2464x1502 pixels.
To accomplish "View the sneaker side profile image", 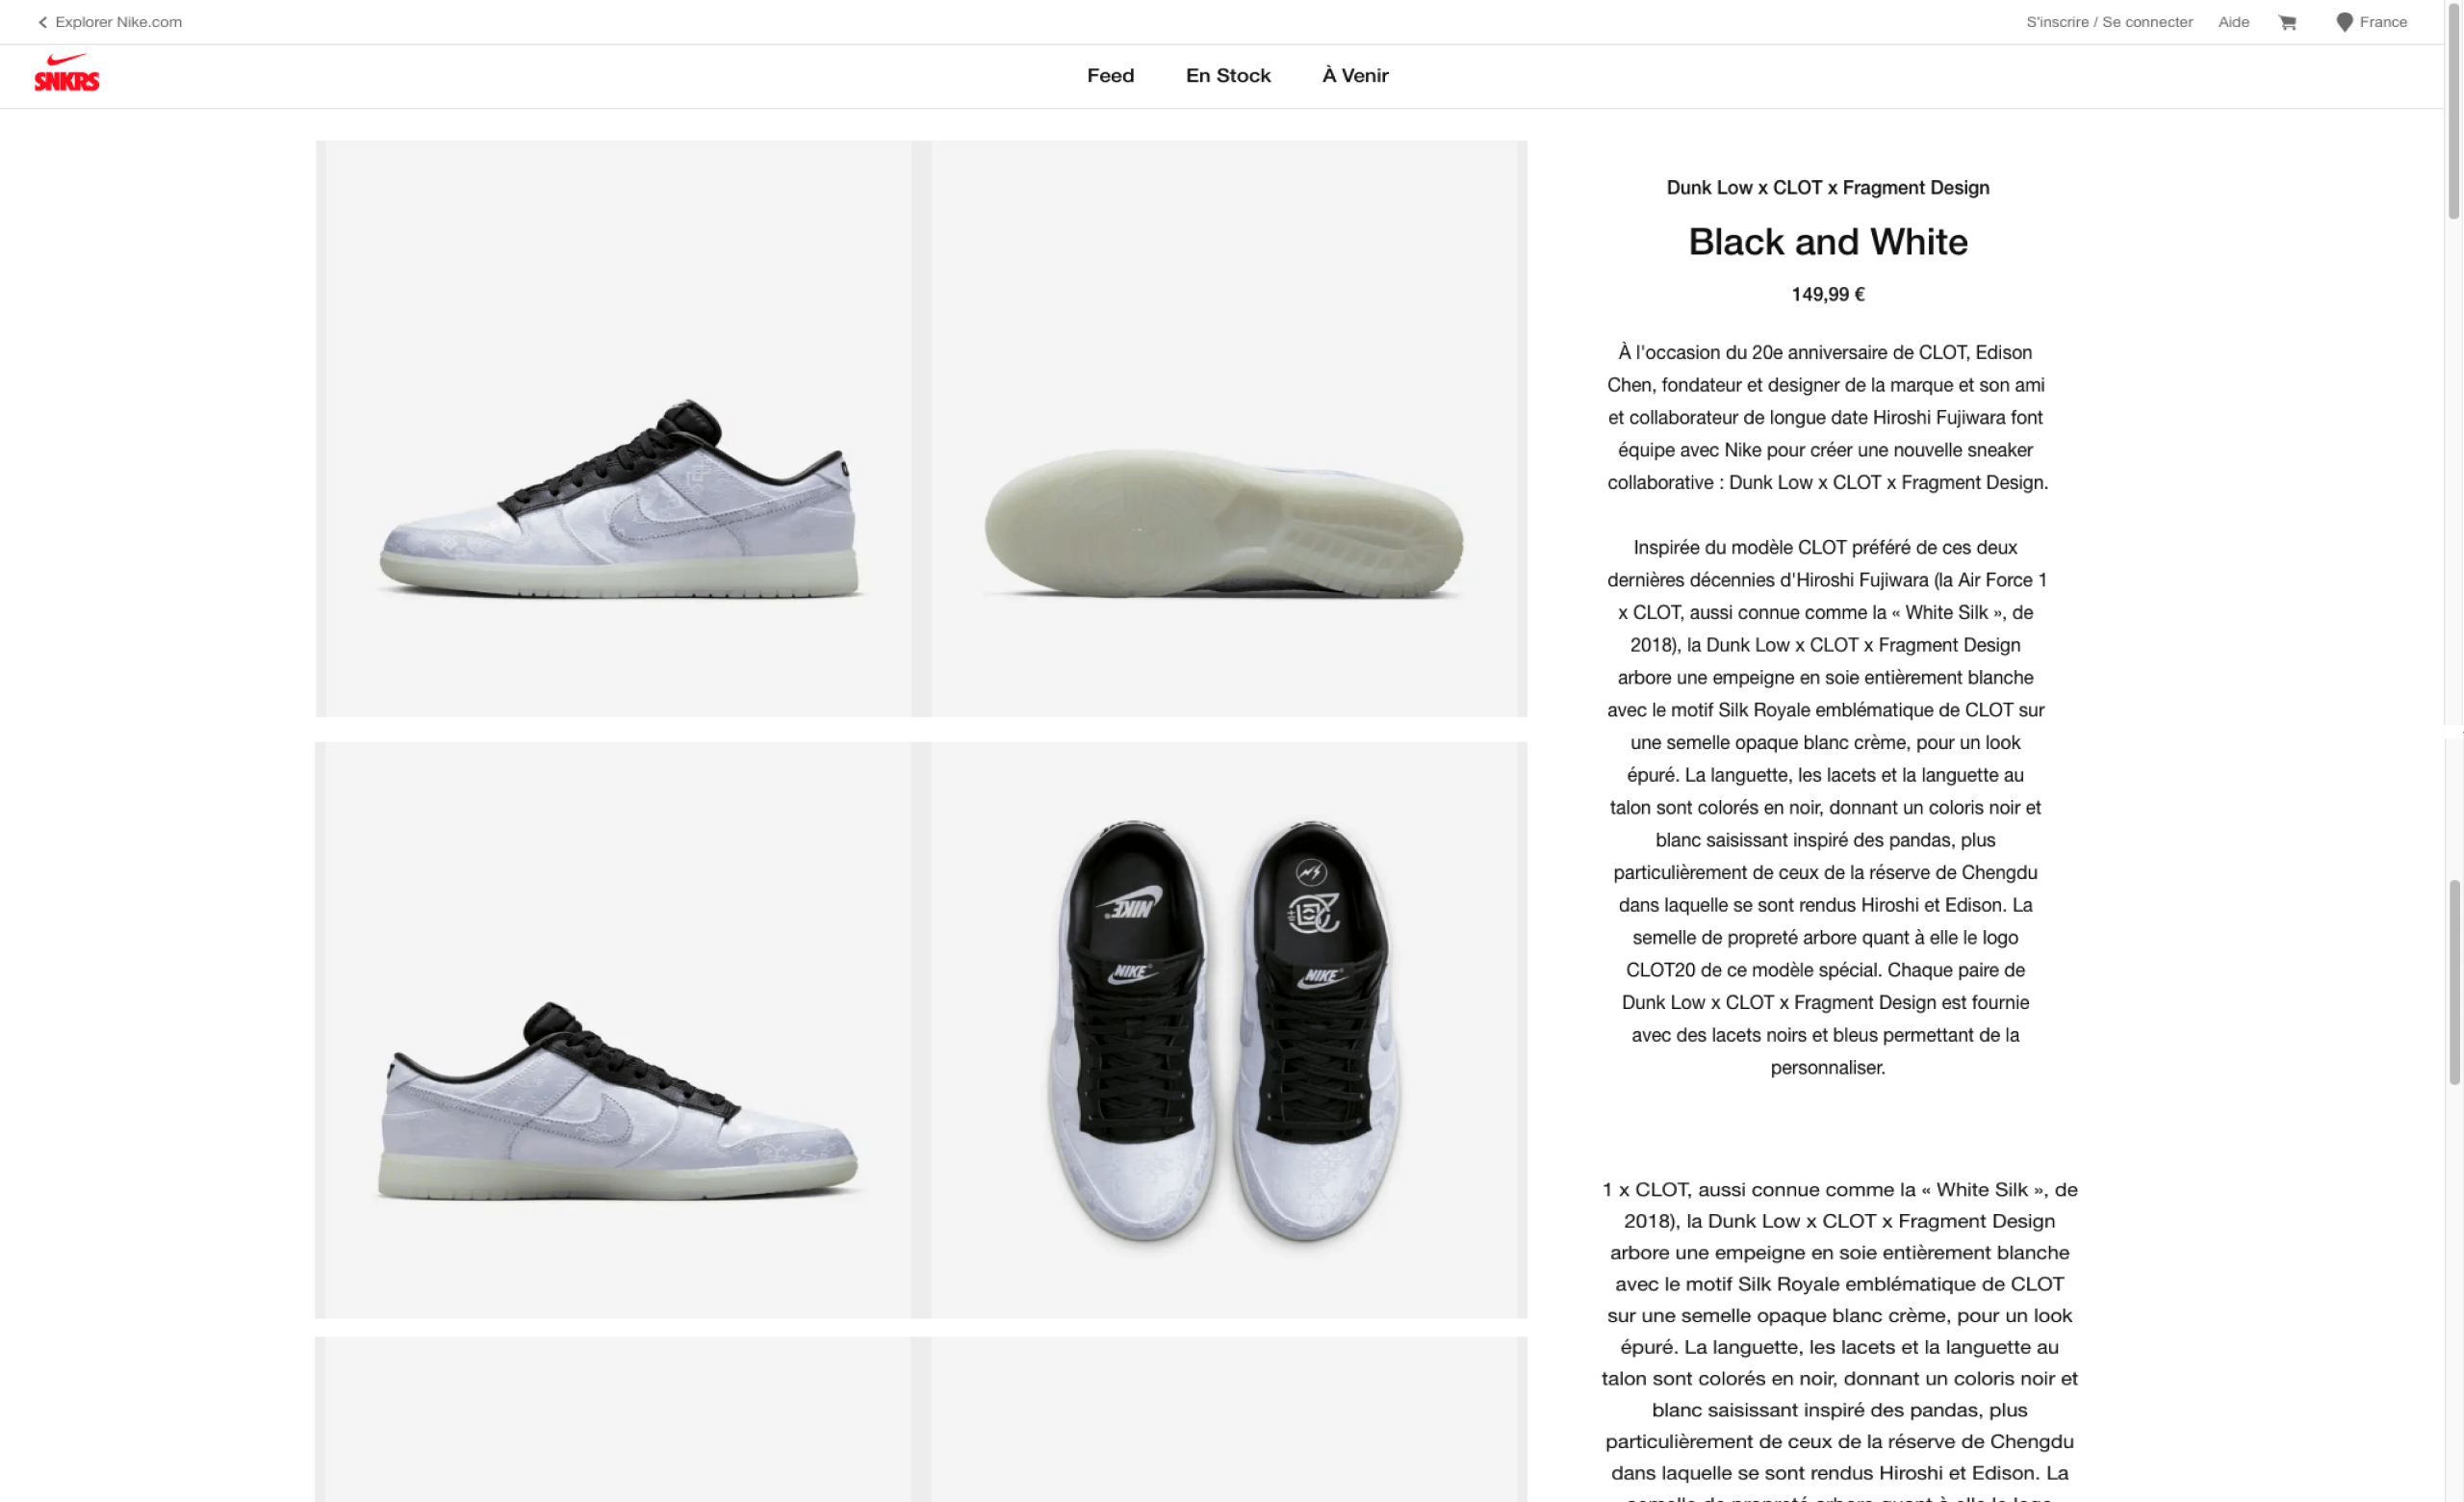I will pos(618,428).
